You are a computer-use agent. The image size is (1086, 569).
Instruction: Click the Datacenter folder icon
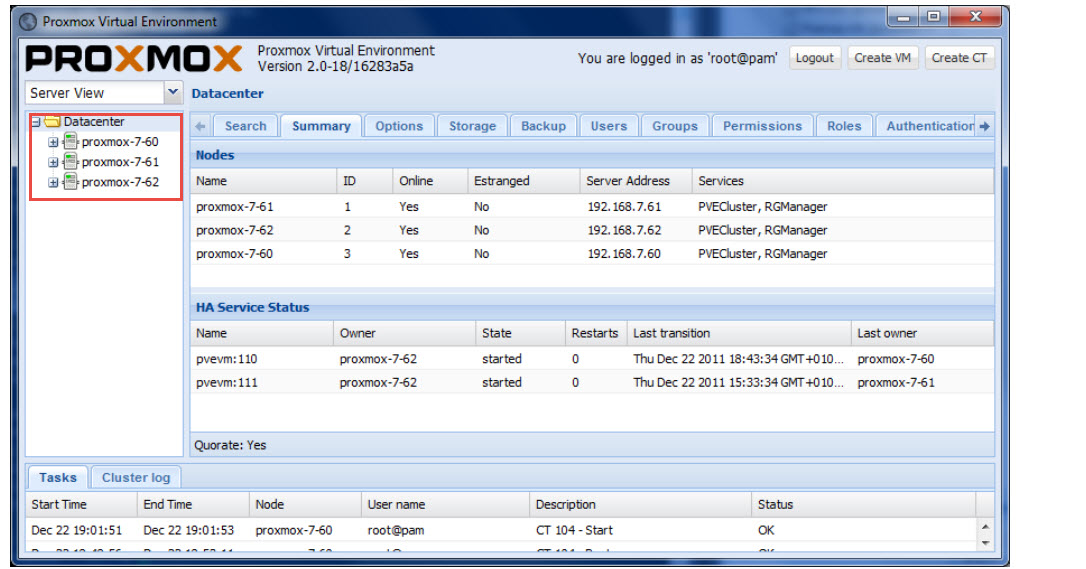pyautogui.click(x=52, y=122)
